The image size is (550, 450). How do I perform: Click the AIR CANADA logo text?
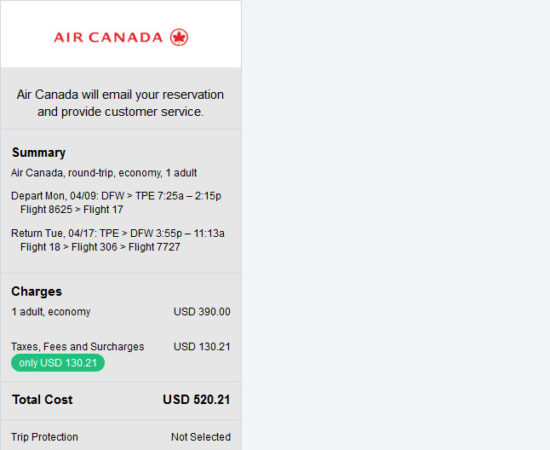coord(108,38)
